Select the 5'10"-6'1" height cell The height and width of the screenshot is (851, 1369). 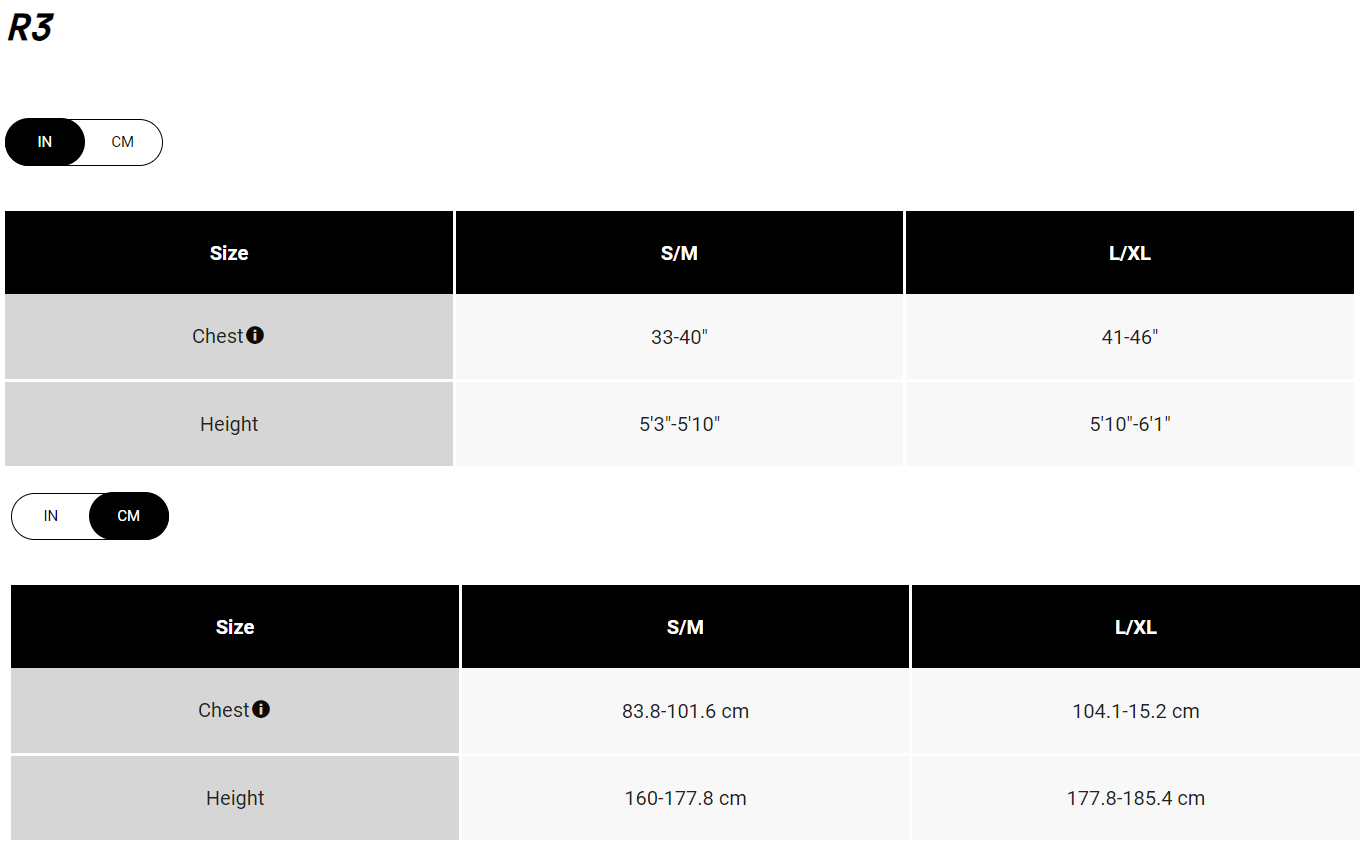pyautogui.click(x=1130, y=424)
